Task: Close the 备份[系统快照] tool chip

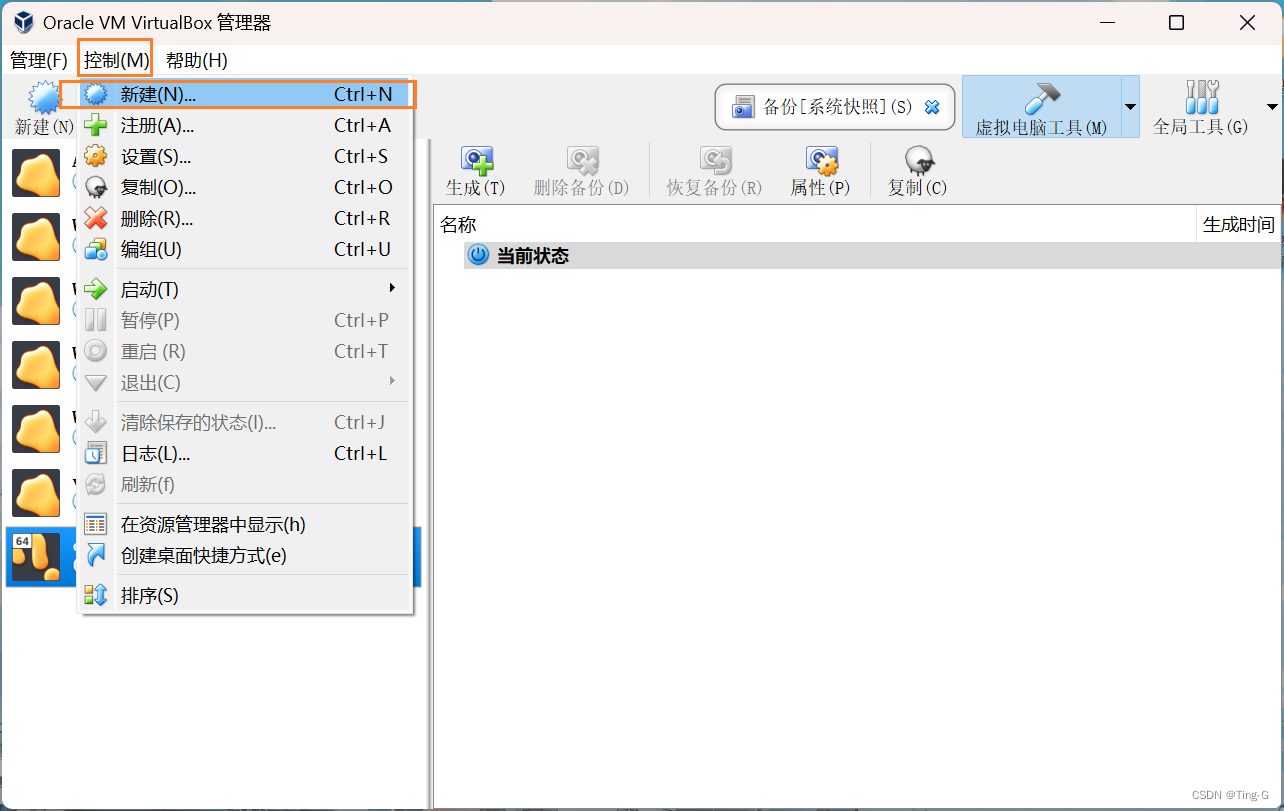Action: coord(932,107)
